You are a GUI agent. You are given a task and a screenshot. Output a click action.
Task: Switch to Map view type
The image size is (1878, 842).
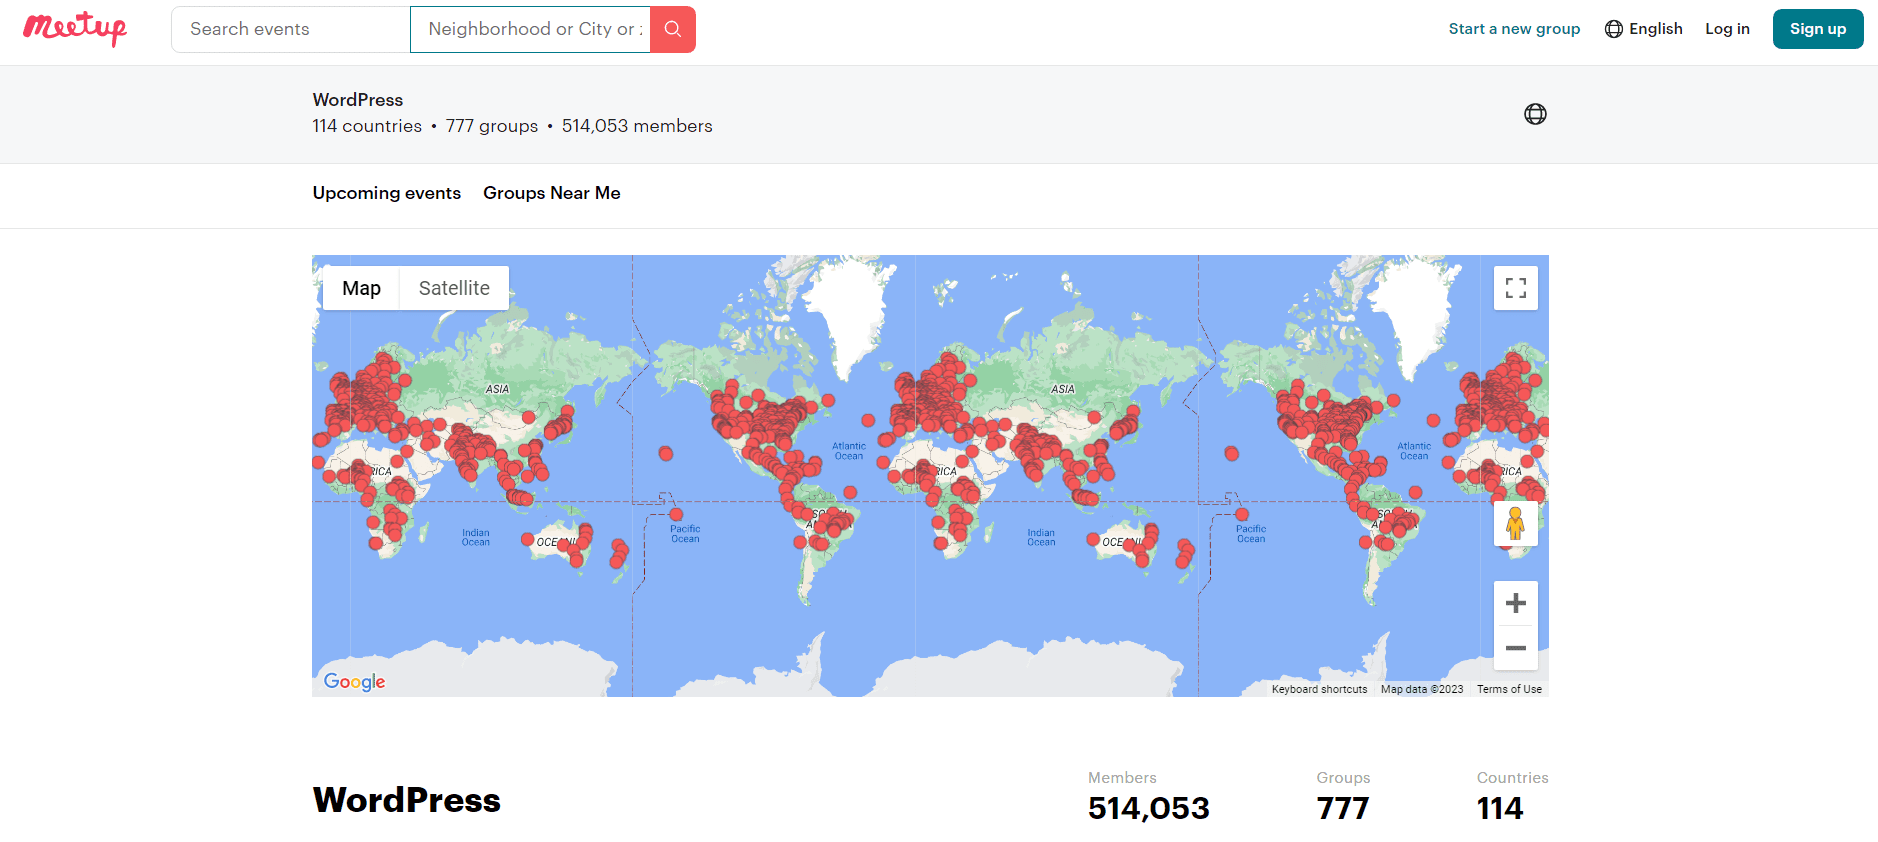tap(361, 288)
